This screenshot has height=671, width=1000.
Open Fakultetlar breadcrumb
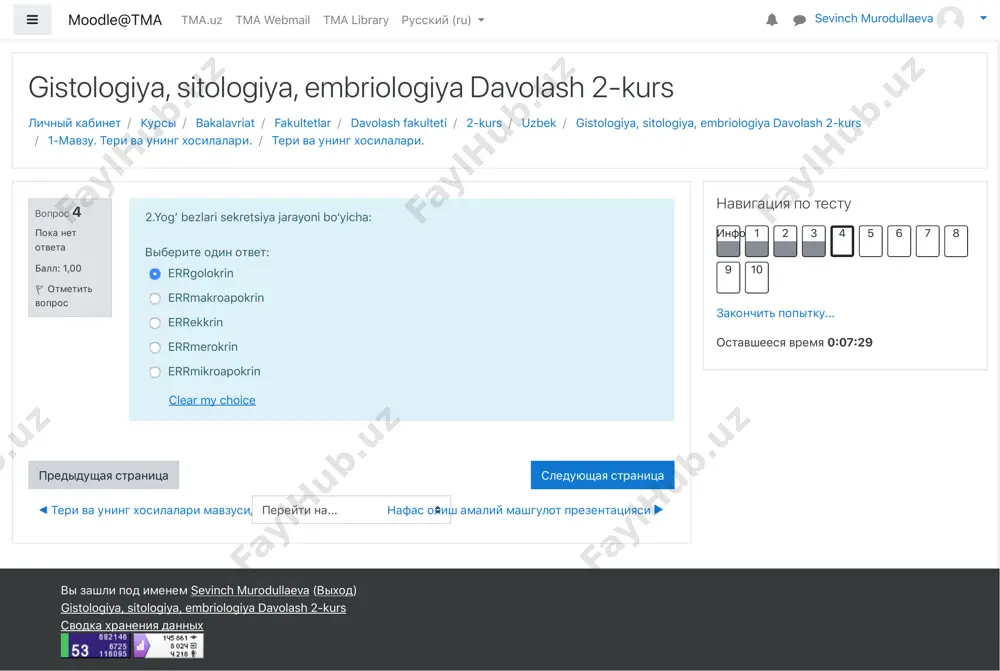pyautogui.click(x=302, y=123)
